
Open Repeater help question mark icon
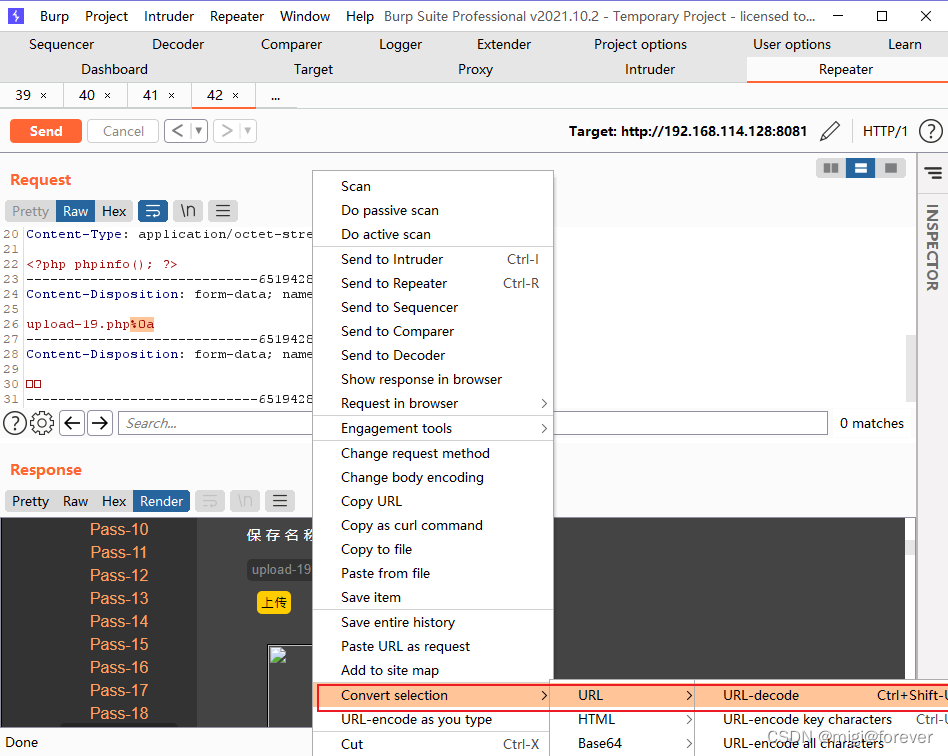tap(930, 131)
